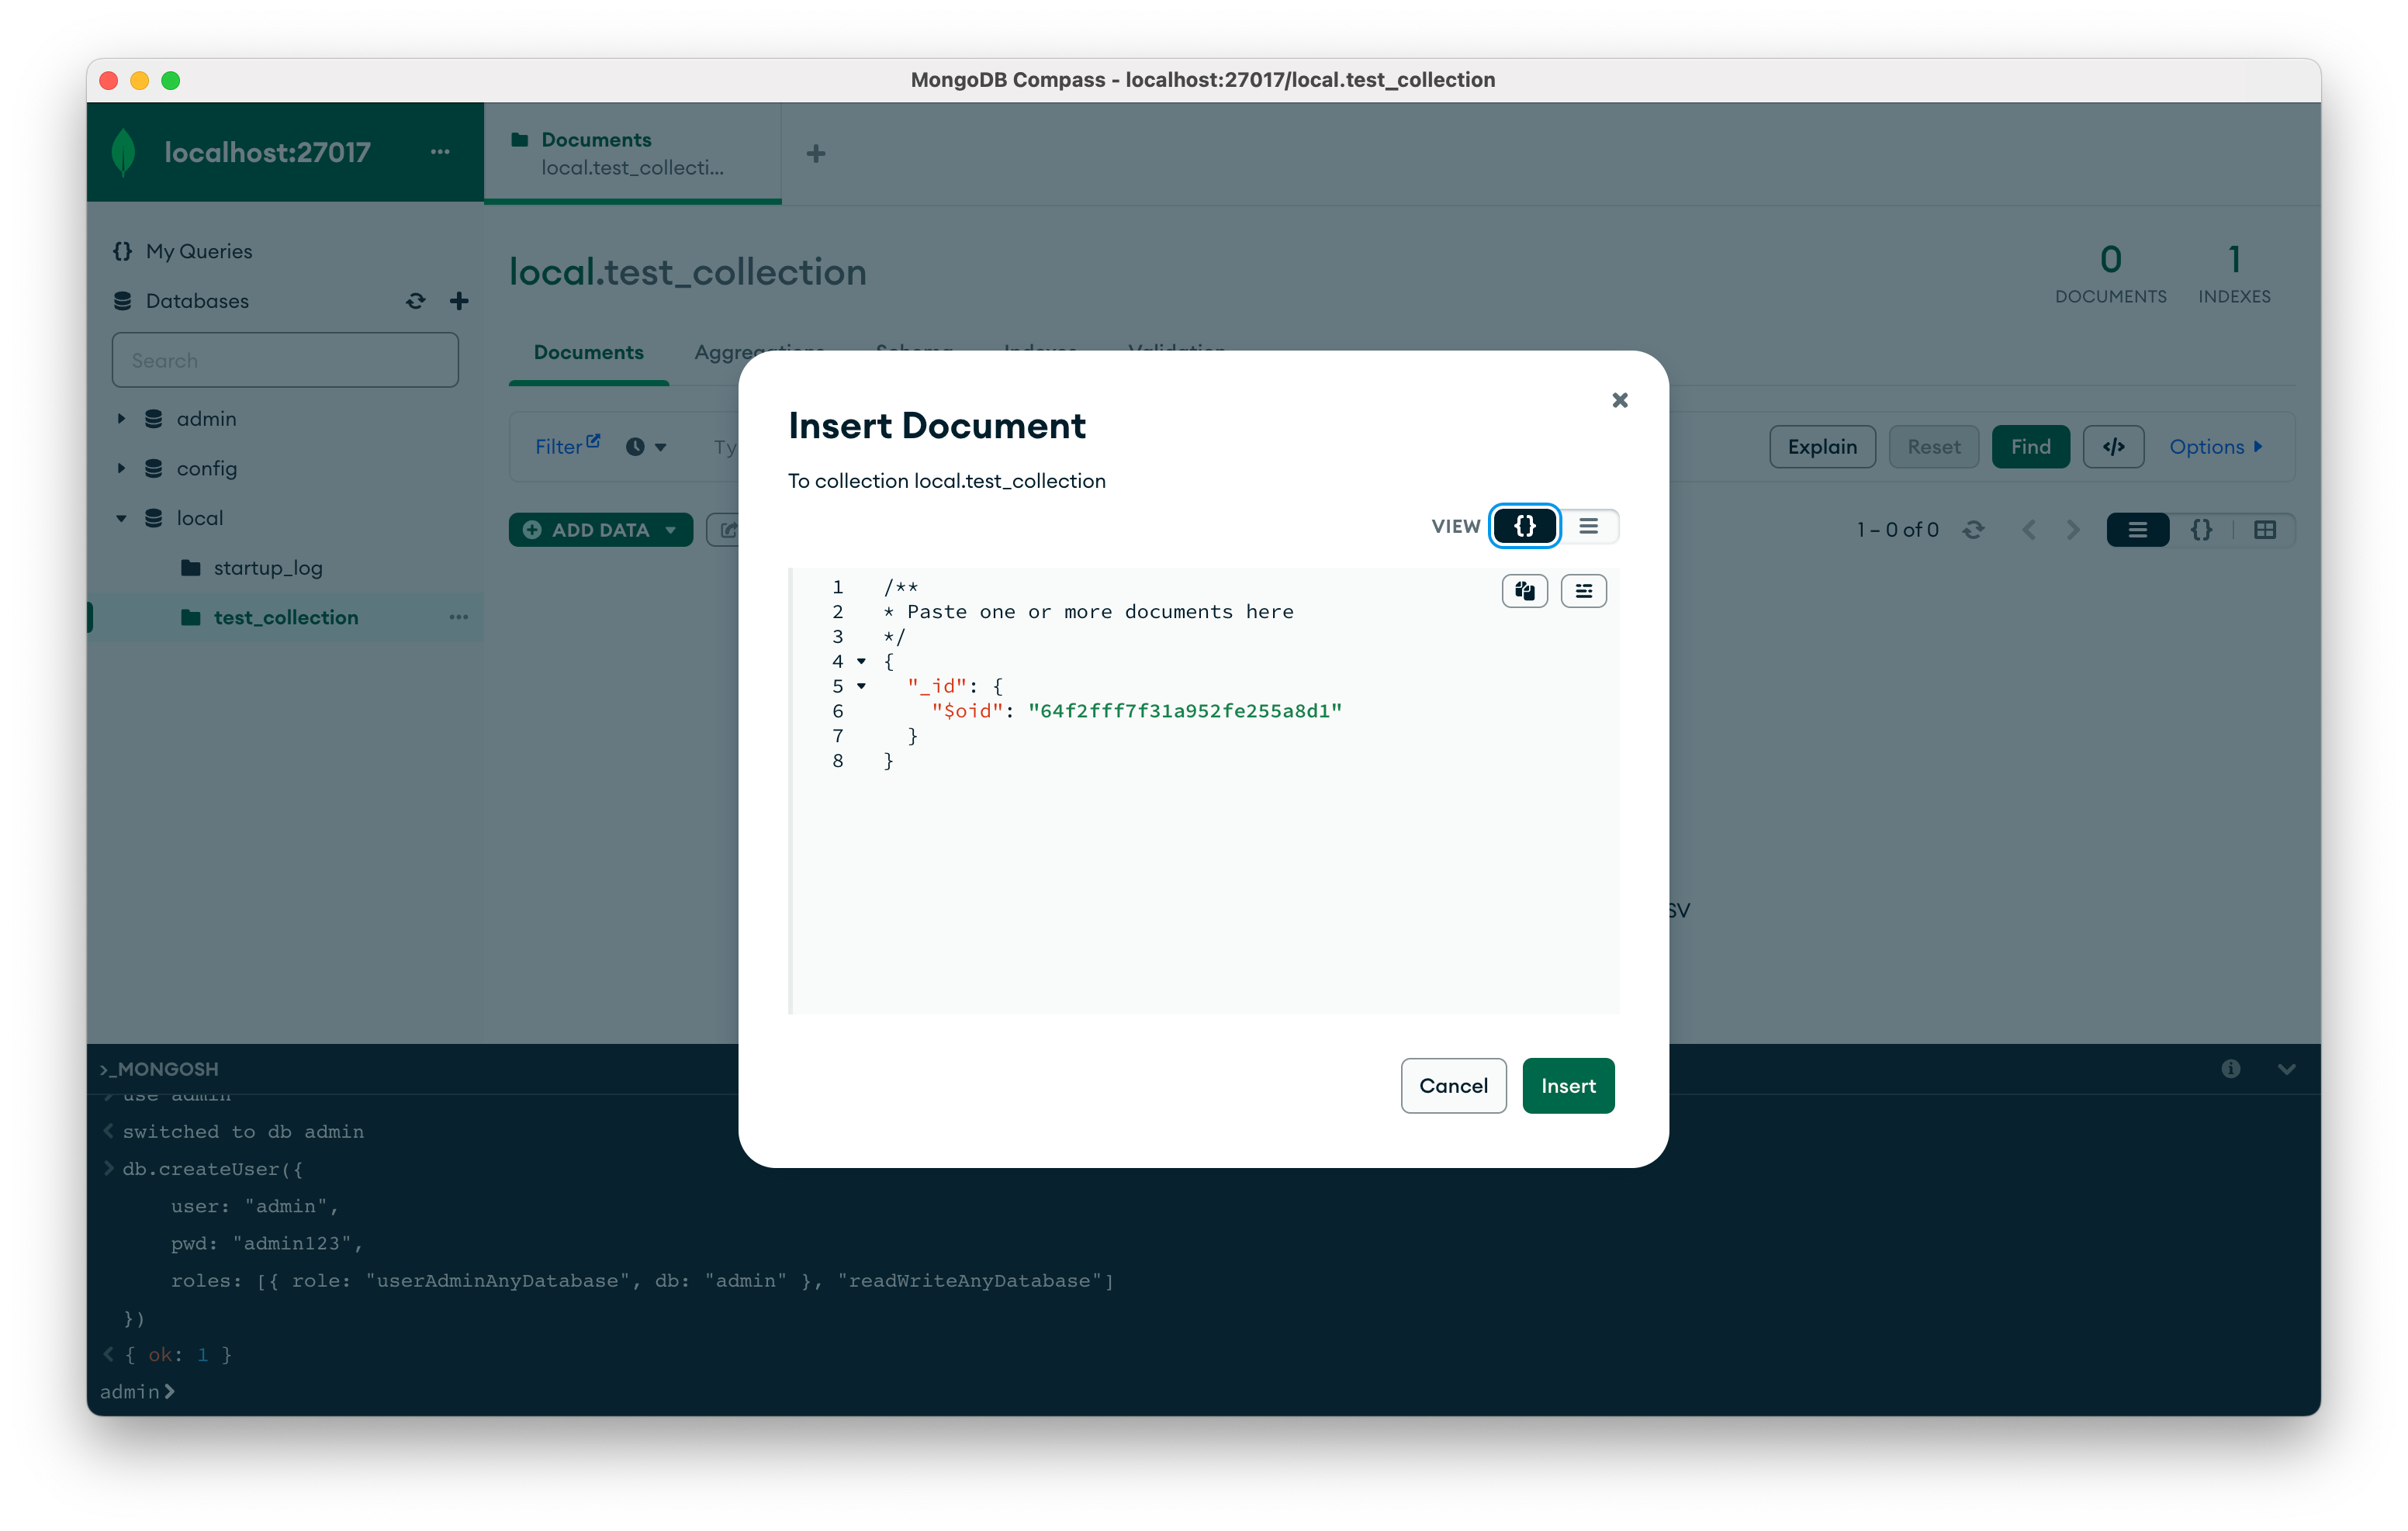Click the plus to create database
Screen dimensions: 2408x1531
coord(459,301)
